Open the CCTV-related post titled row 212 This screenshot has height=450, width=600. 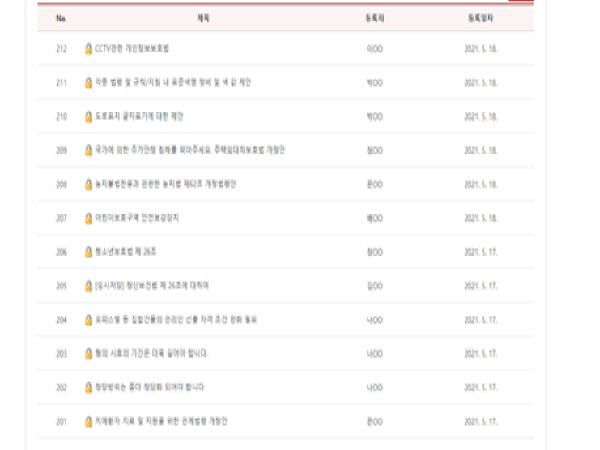click(x=132, y=49)
